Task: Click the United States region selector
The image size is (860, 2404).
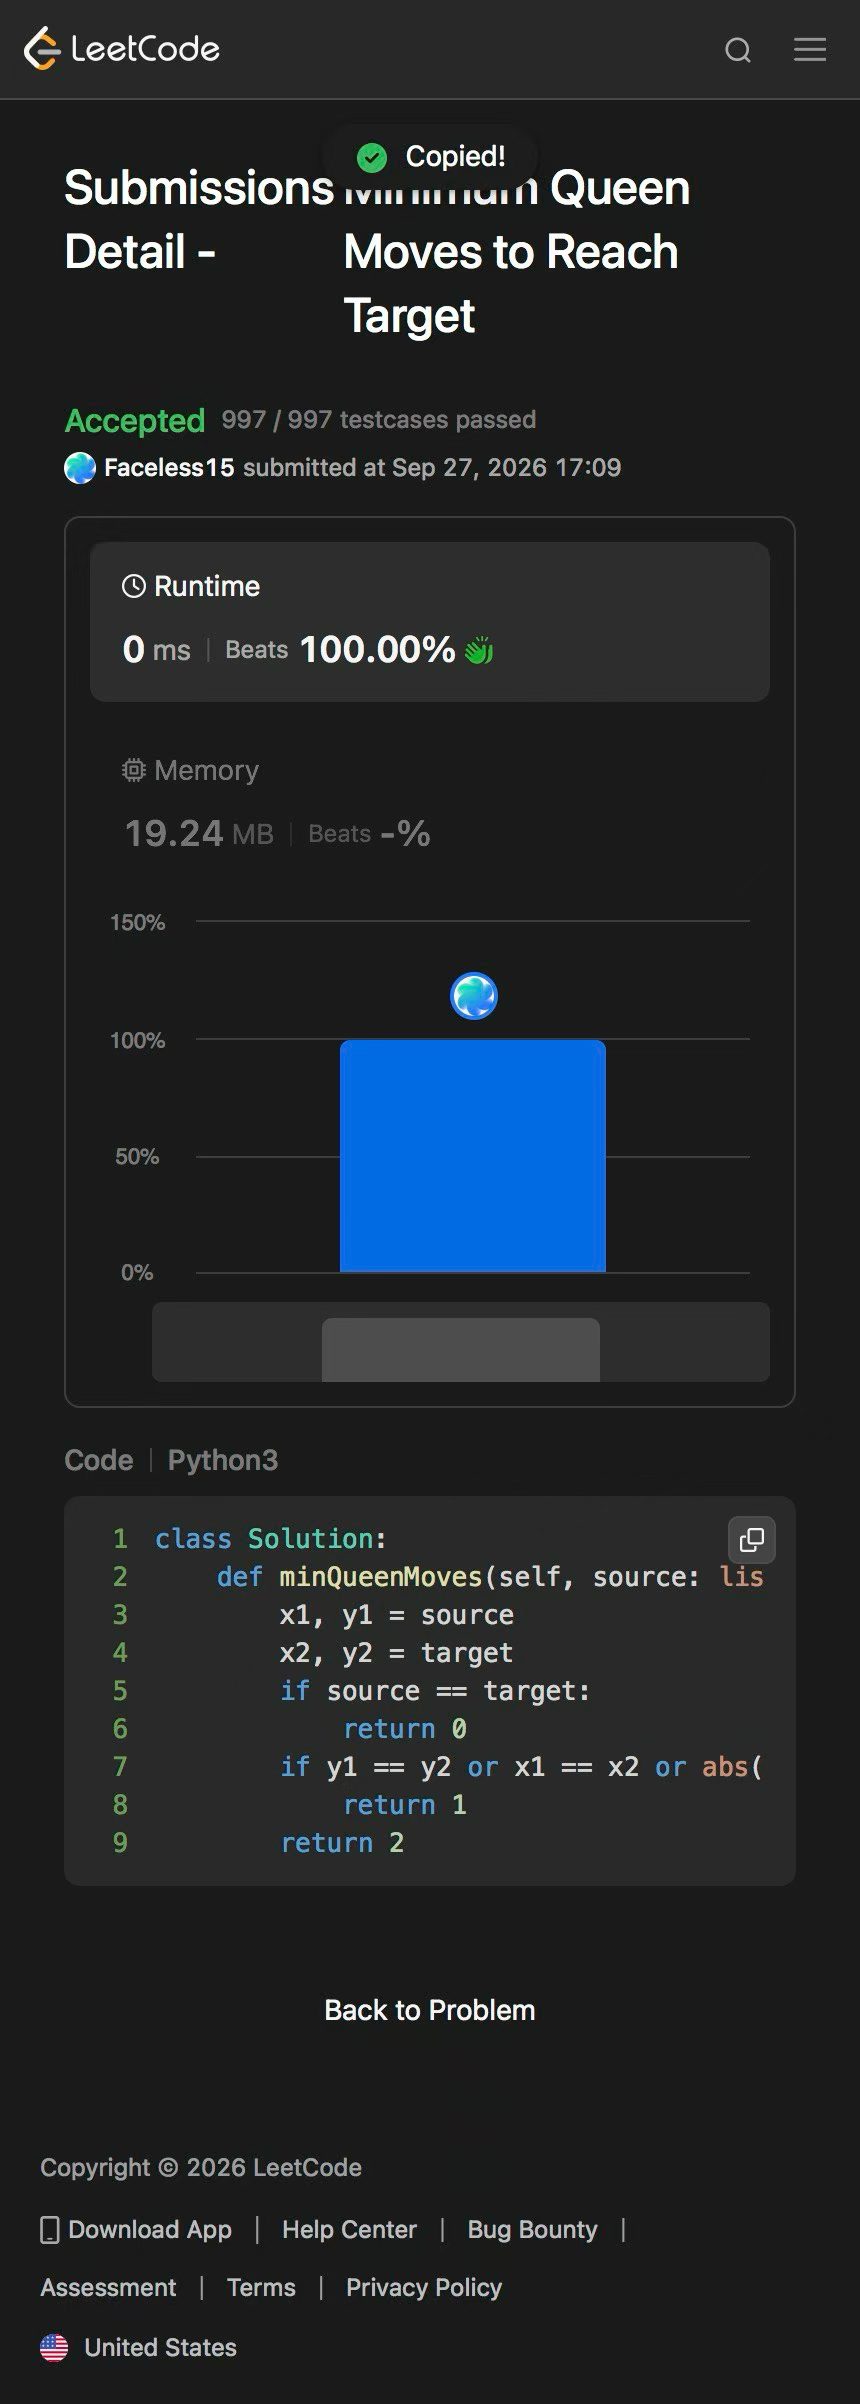Action: point(139,2347)
